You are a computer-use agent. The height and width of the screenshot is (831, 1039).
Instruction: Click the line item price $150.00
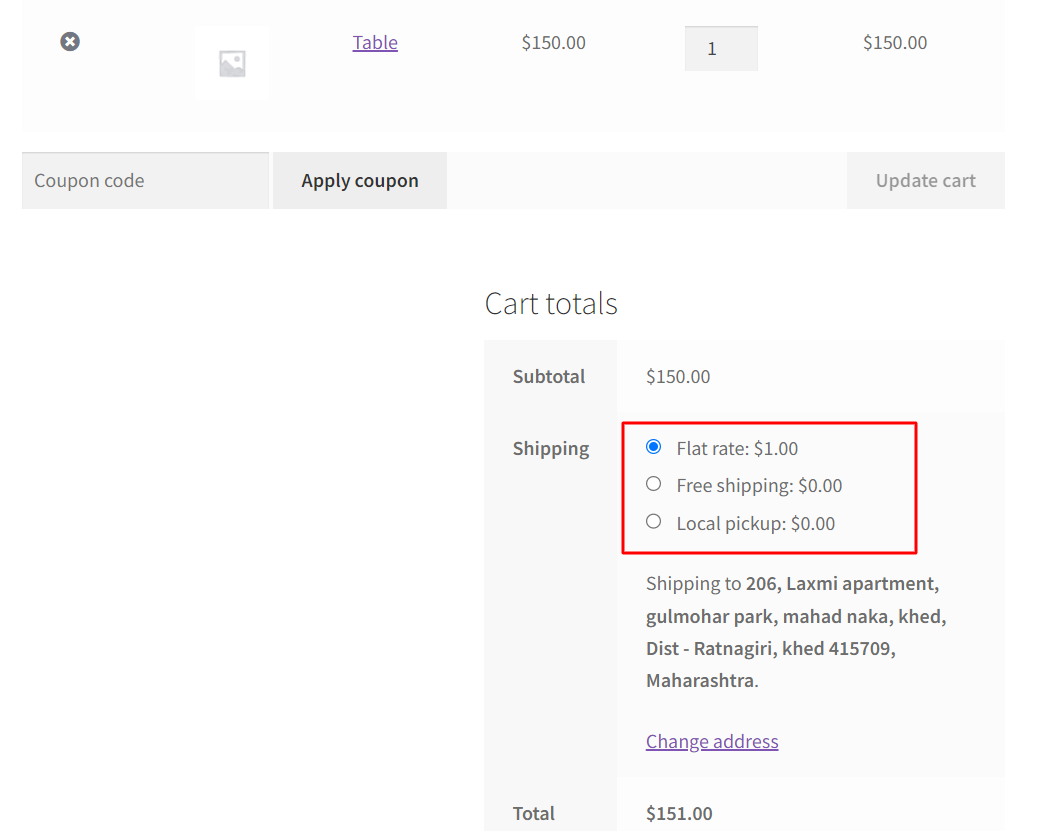553,42
